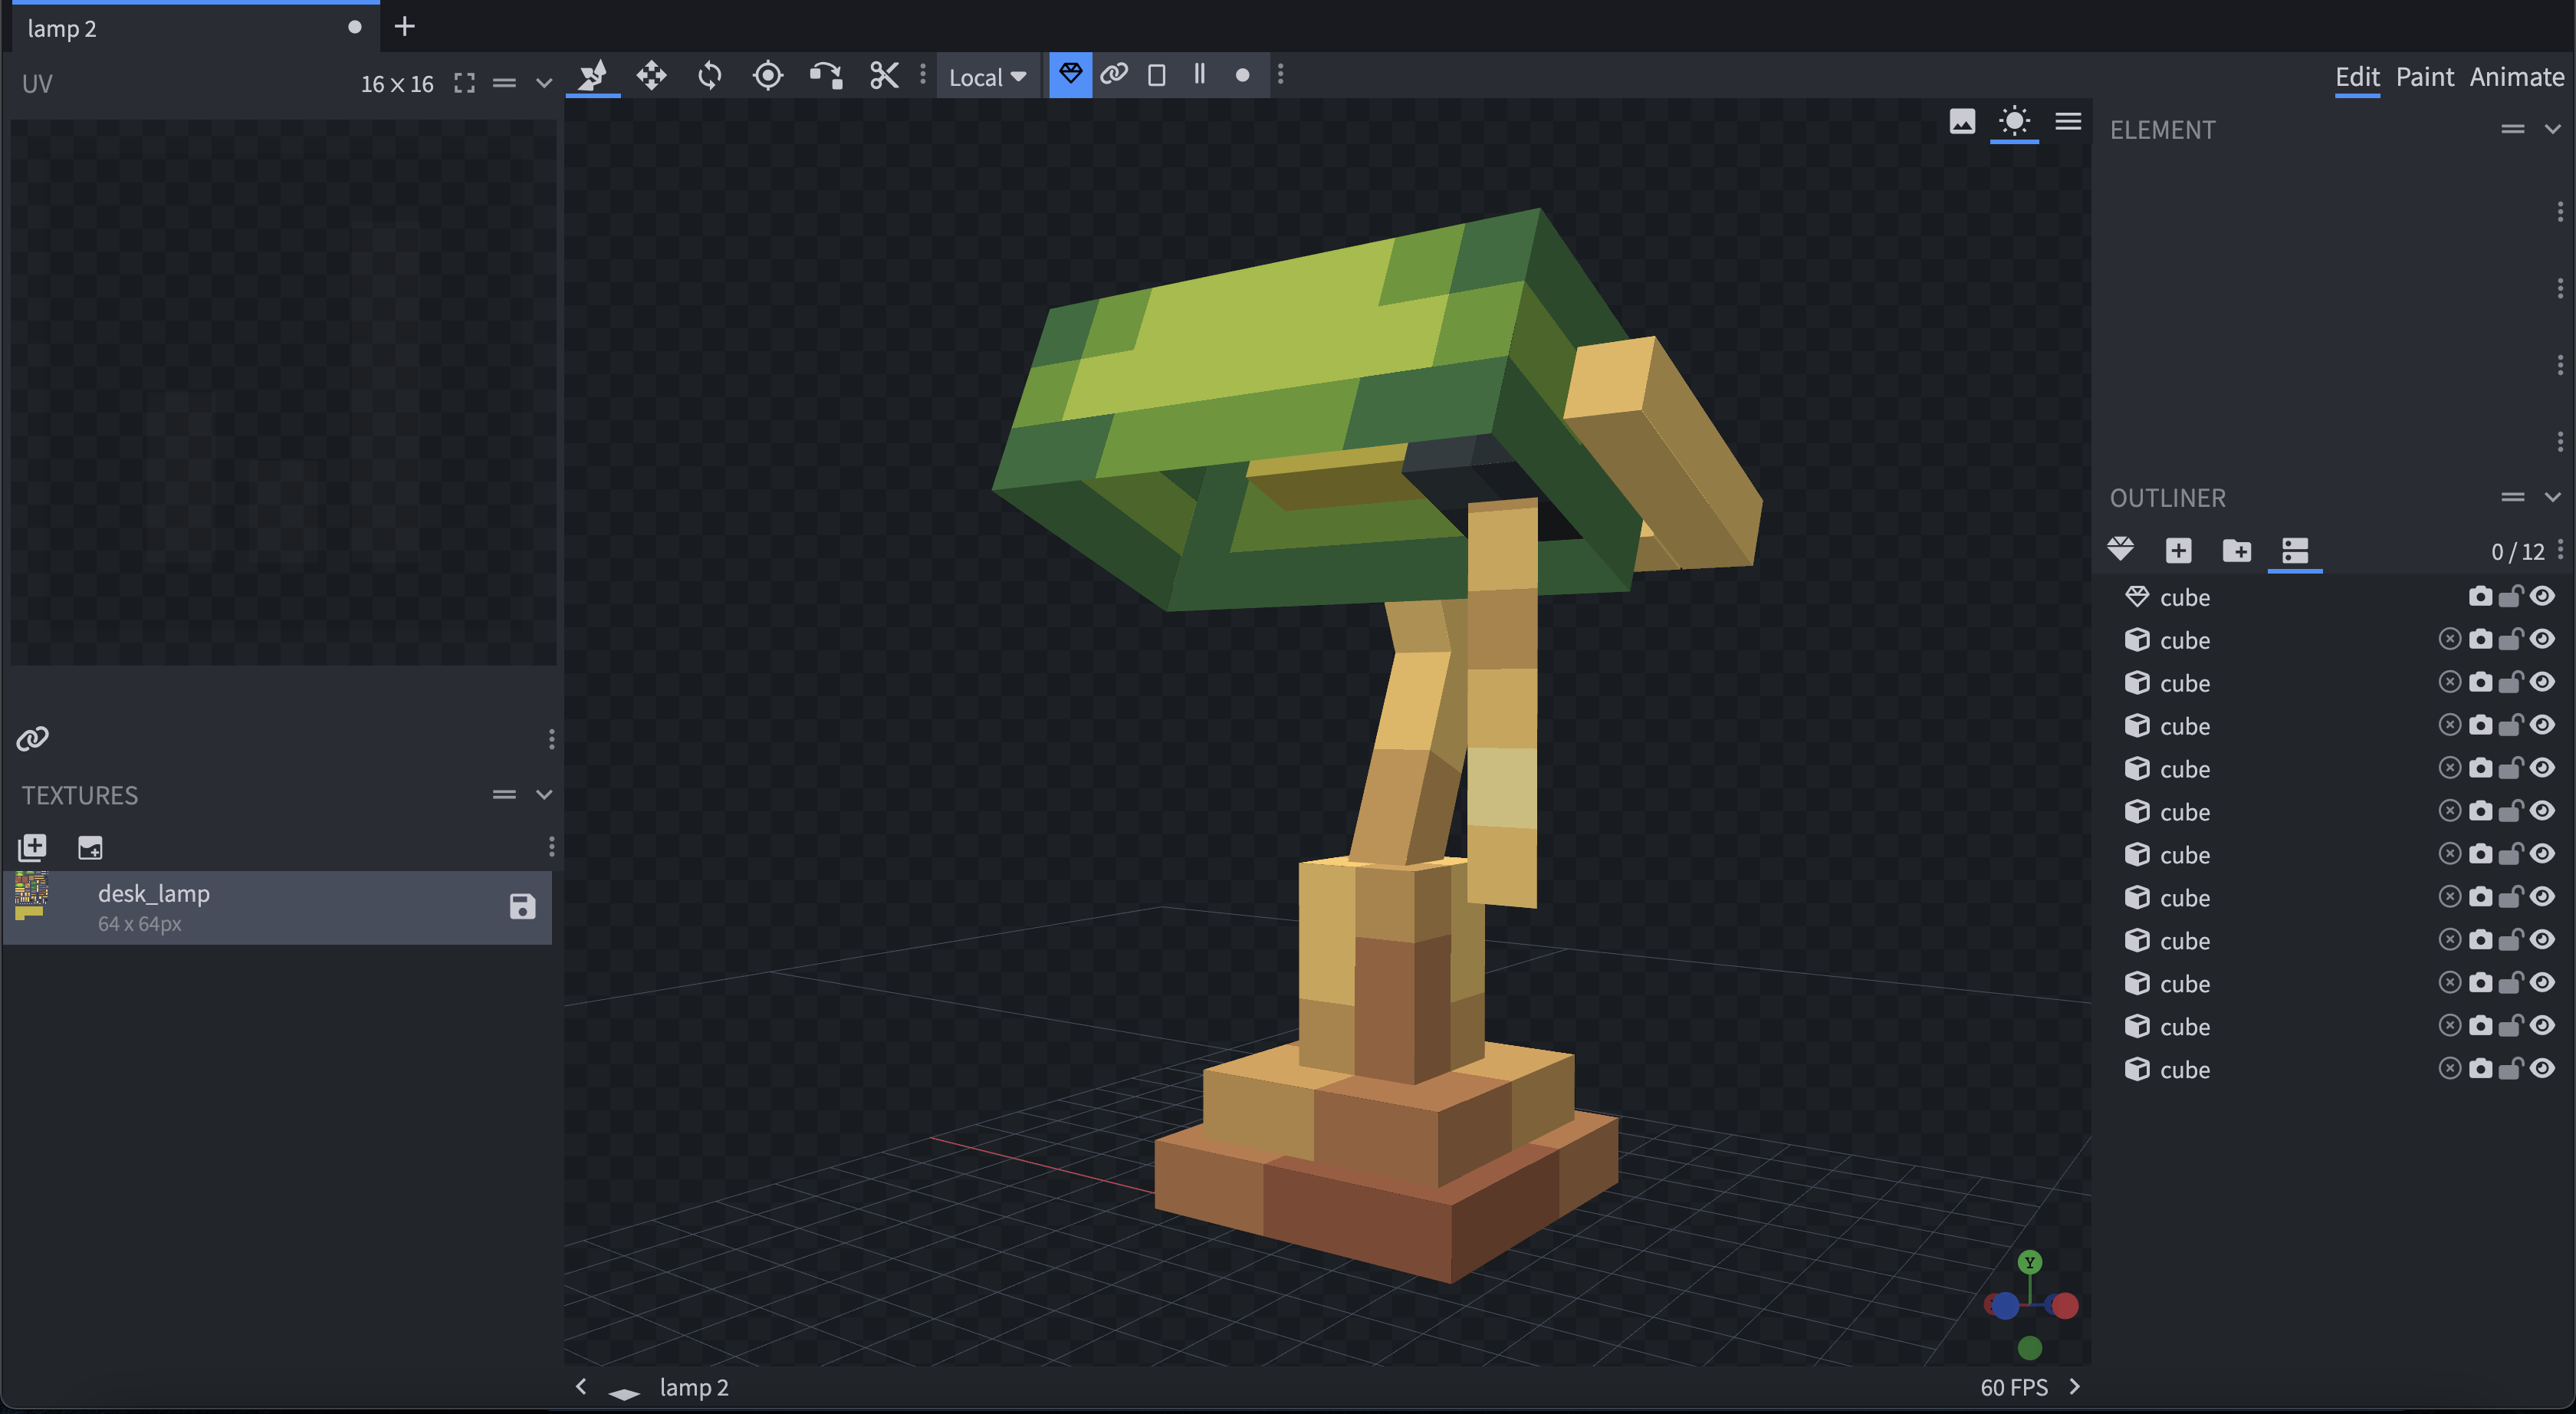
Task: Click the Outliner panel drag handle
Action: coord(2513,497)
